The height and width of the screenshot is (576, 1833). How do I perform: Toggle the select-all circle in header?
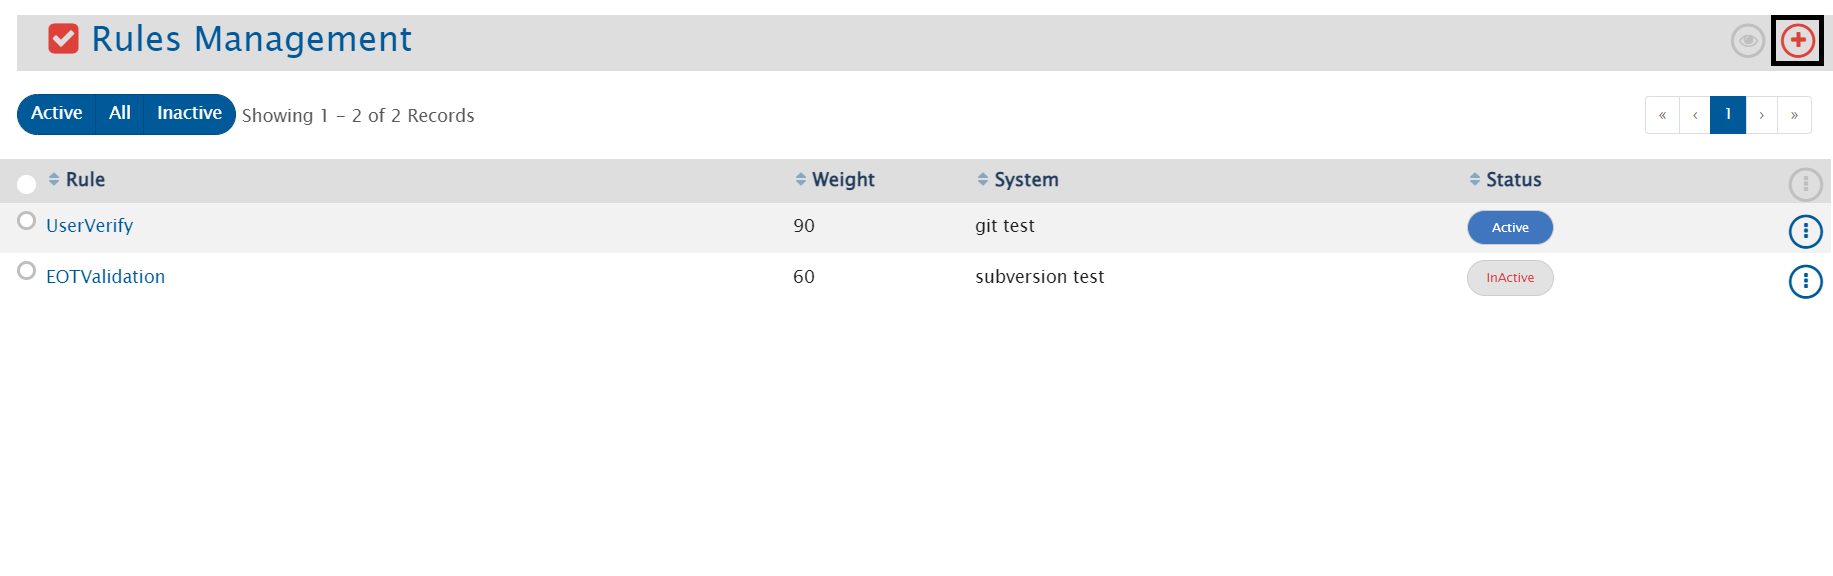27,184
